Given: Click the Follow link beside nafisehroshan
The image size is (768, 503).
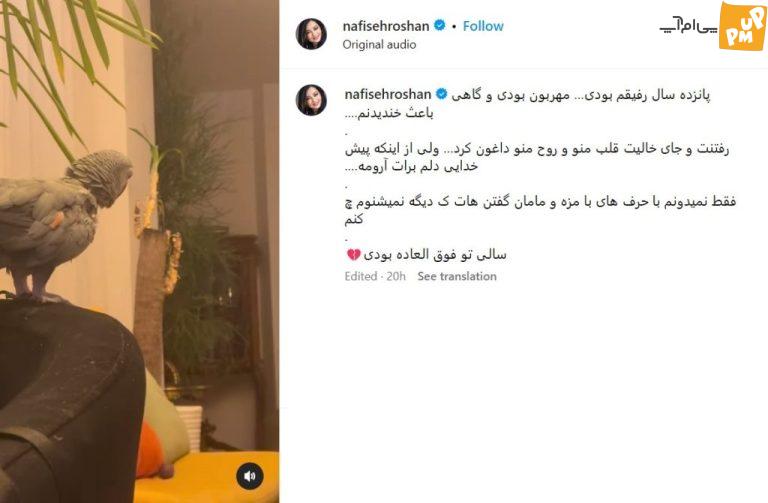Looking at the screenshot, I should 483,26.
